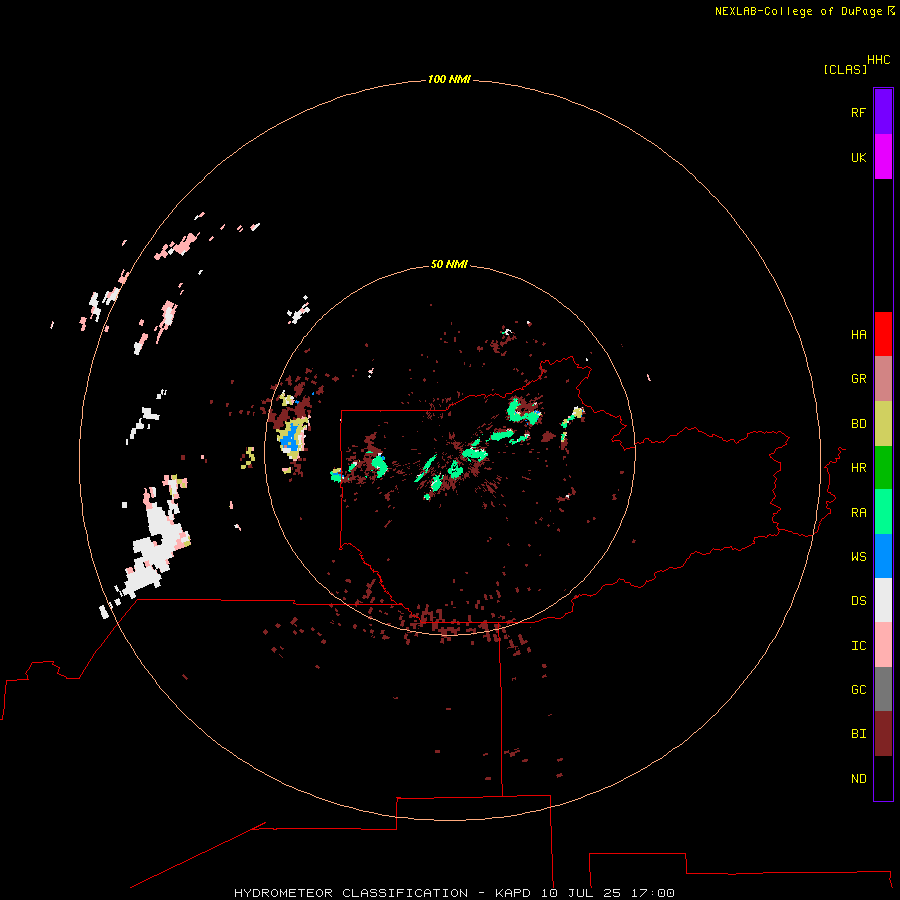Click the BI legend label
This screenshot has width=900, height=900.
(x=858, y=734)
